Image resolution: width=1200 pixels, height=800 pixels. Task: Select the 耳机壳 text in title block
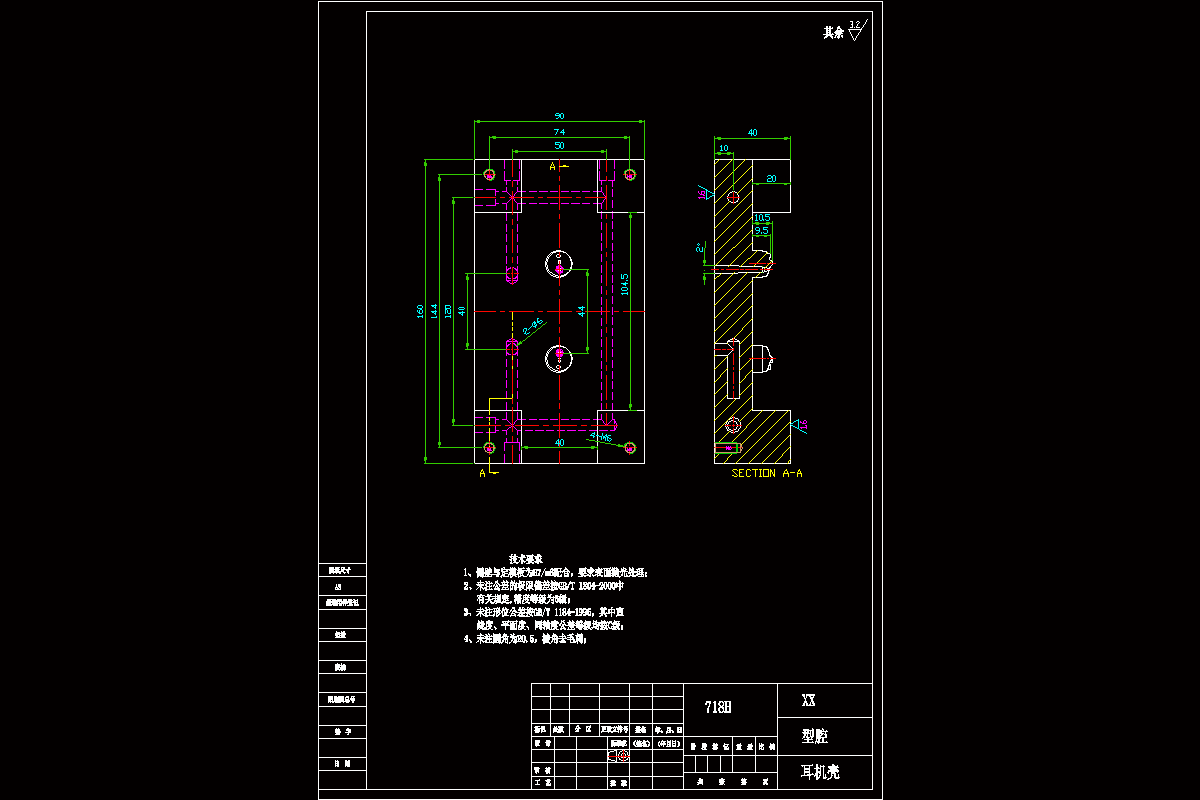pyautogui.click(x=821, y=773)
